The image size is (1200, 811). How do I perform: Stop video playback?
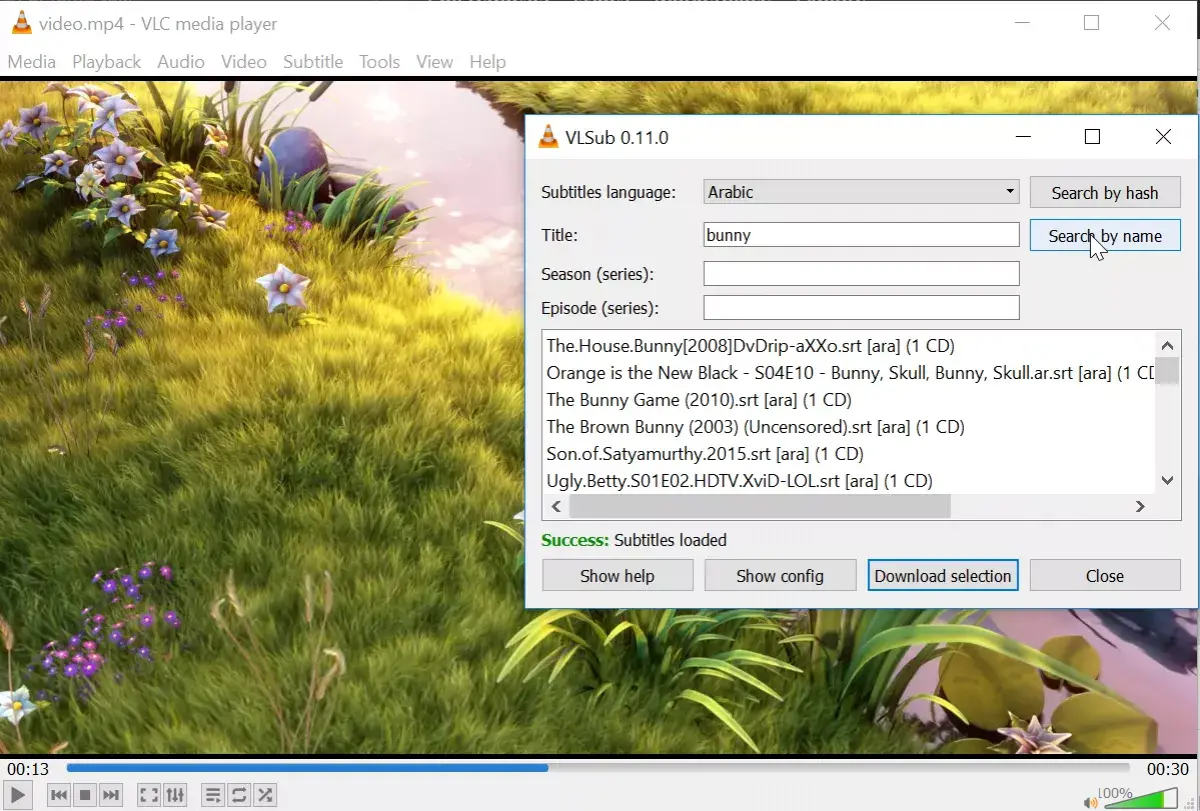(85, 796)
